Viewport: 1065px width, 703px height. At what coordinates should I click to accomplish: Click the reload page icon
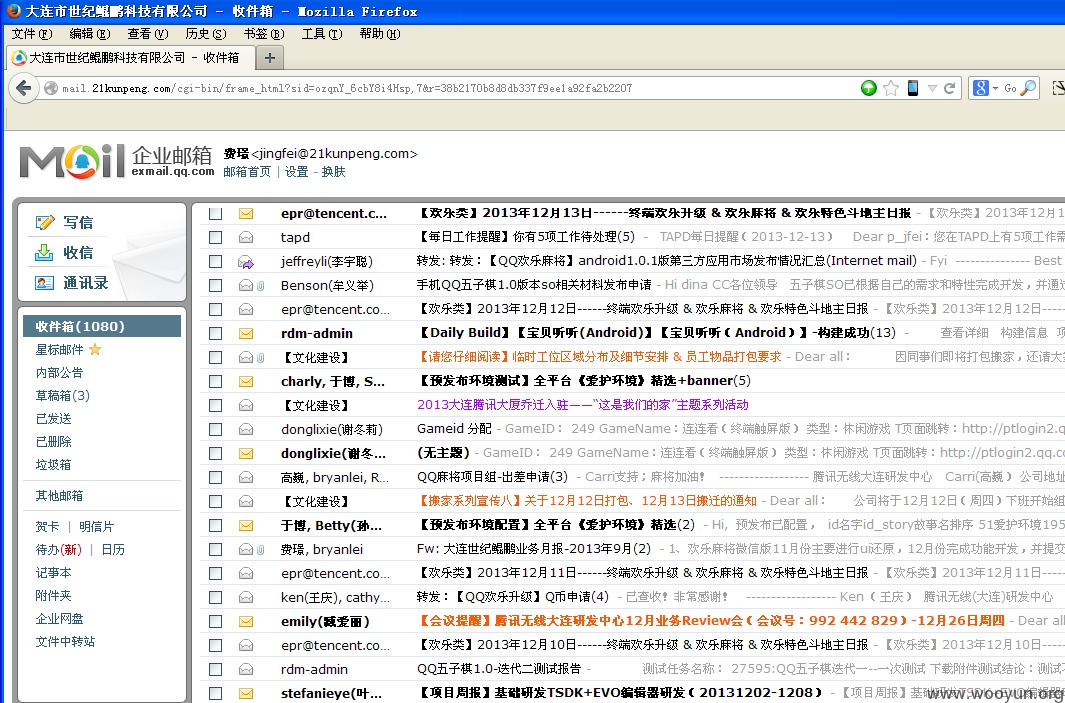[950, 88]
